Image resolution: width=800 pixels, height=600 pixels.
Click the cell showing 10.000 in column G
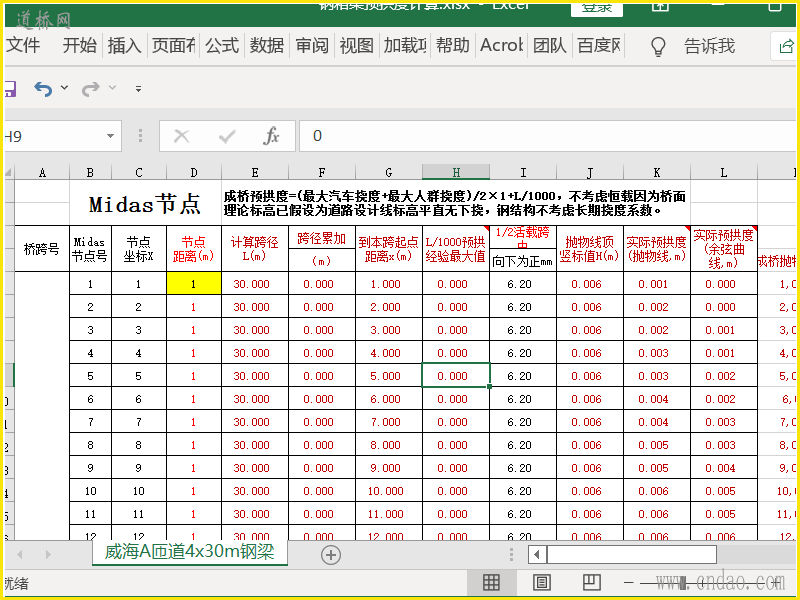[x=388, y=491]
